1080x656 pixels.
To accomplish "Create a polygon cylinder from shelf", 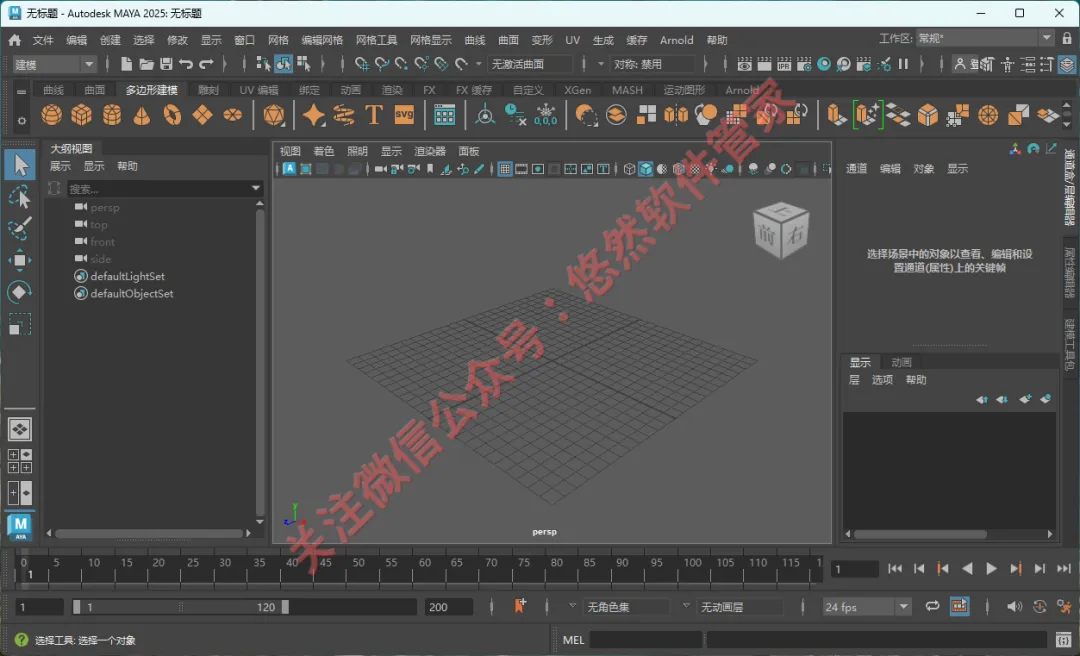I will 112,114.
